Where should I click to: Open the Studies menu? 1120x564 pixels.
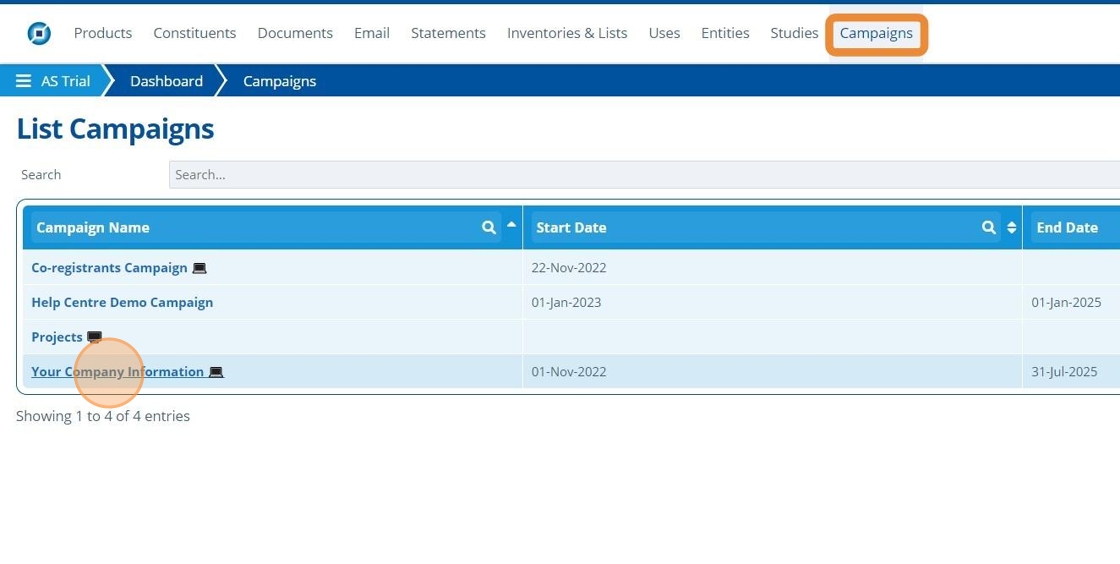click(x=794, y=33)
